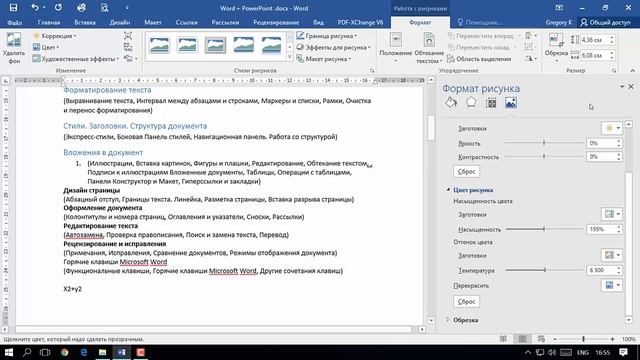Open Граница рисунка picture border menu

pos(327,36)
